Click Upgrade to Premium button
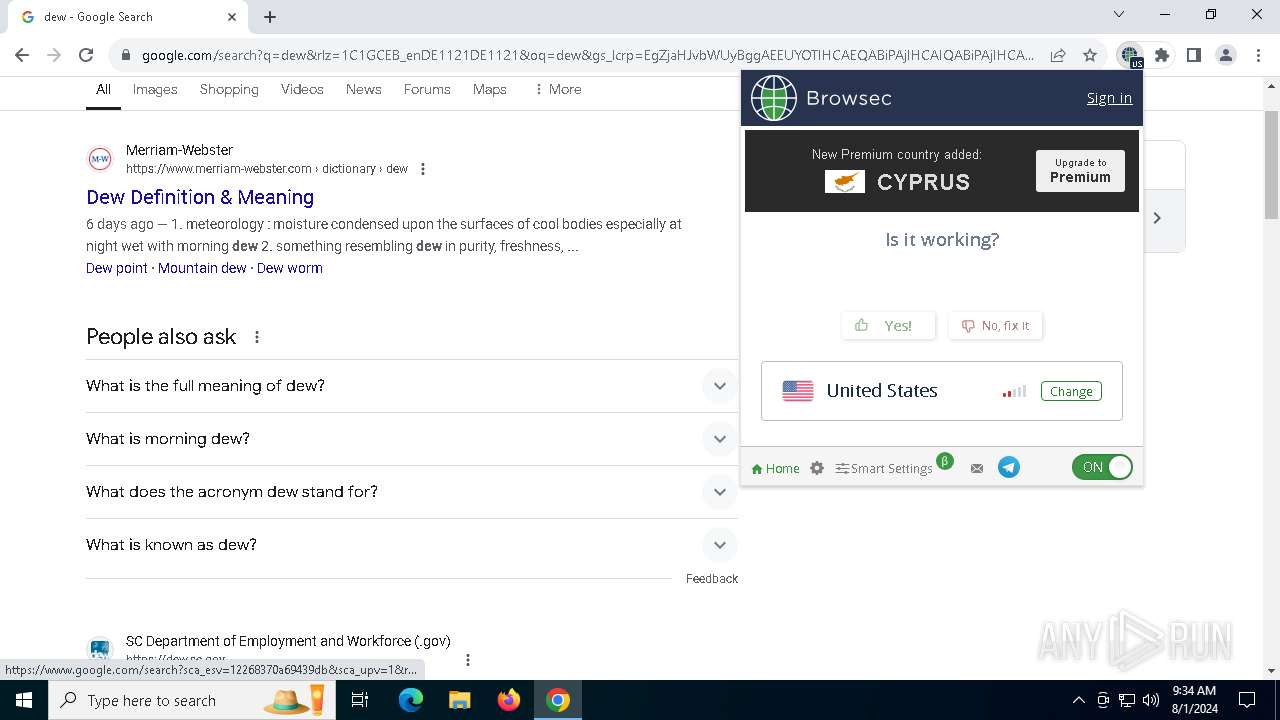This screenshot has height=720, width=1280. (x=1080, y=171)
